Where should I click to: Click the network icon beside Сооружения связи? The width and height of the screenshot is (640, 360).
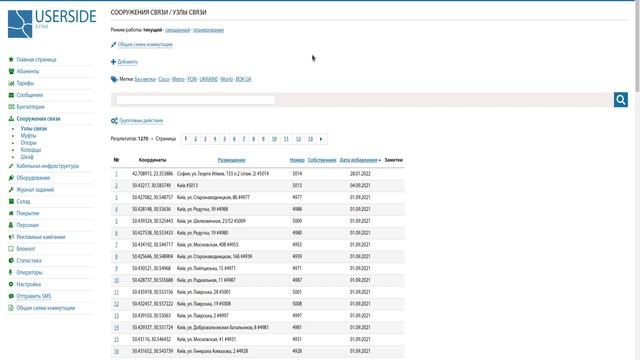[11, 119]
